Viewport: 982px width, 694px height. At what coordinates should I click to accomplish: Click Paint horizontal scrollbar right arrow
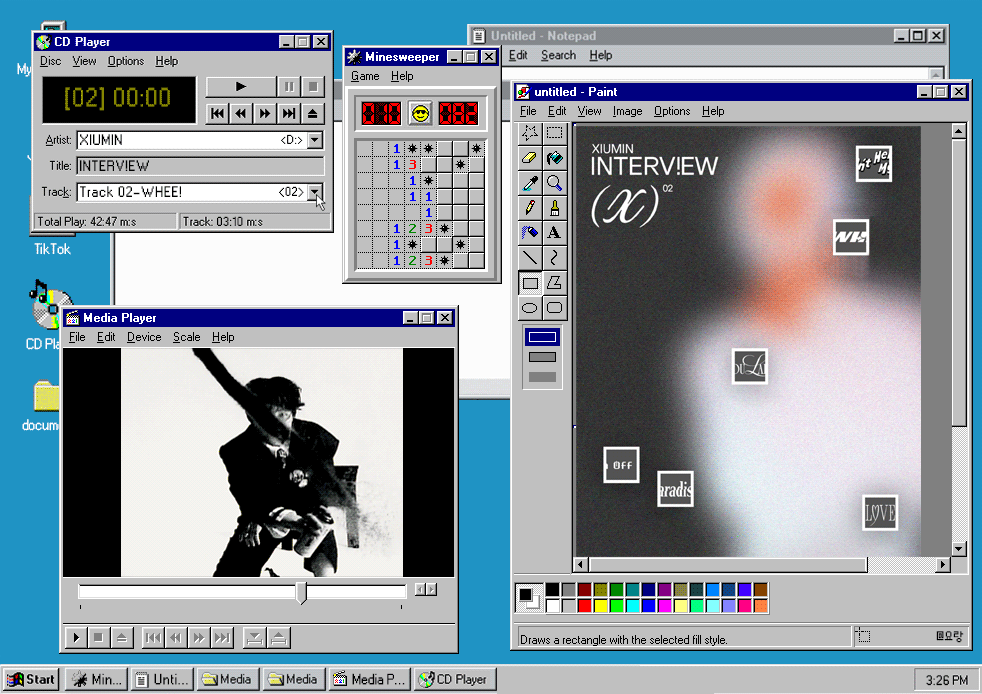click(943, 564)
